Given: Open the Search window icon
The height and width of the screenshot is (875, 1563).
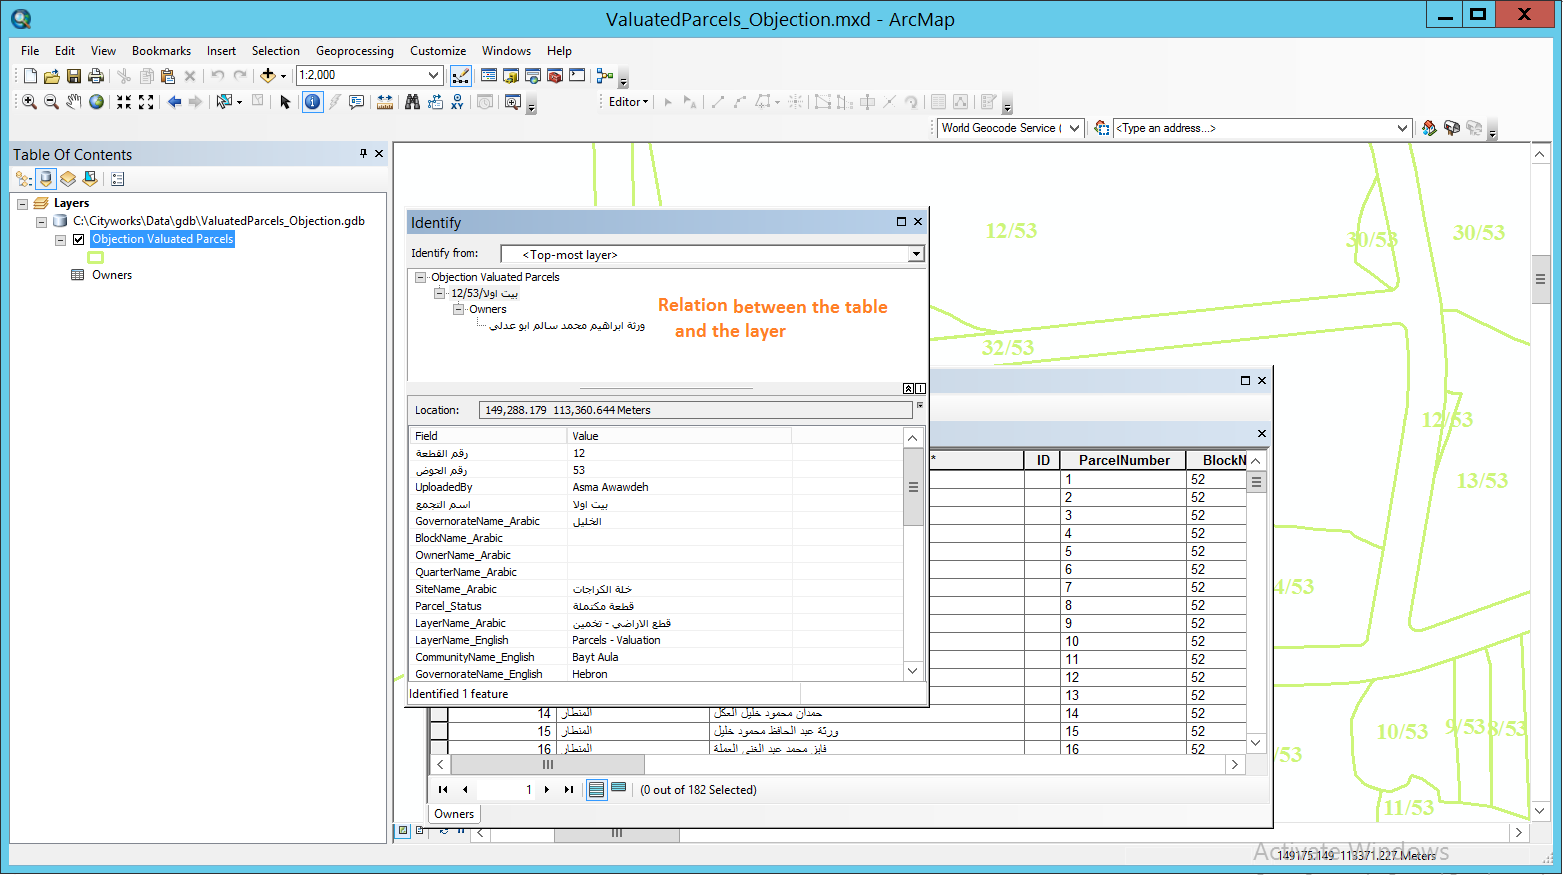Looking at the screenshot, I should [533, 76].
